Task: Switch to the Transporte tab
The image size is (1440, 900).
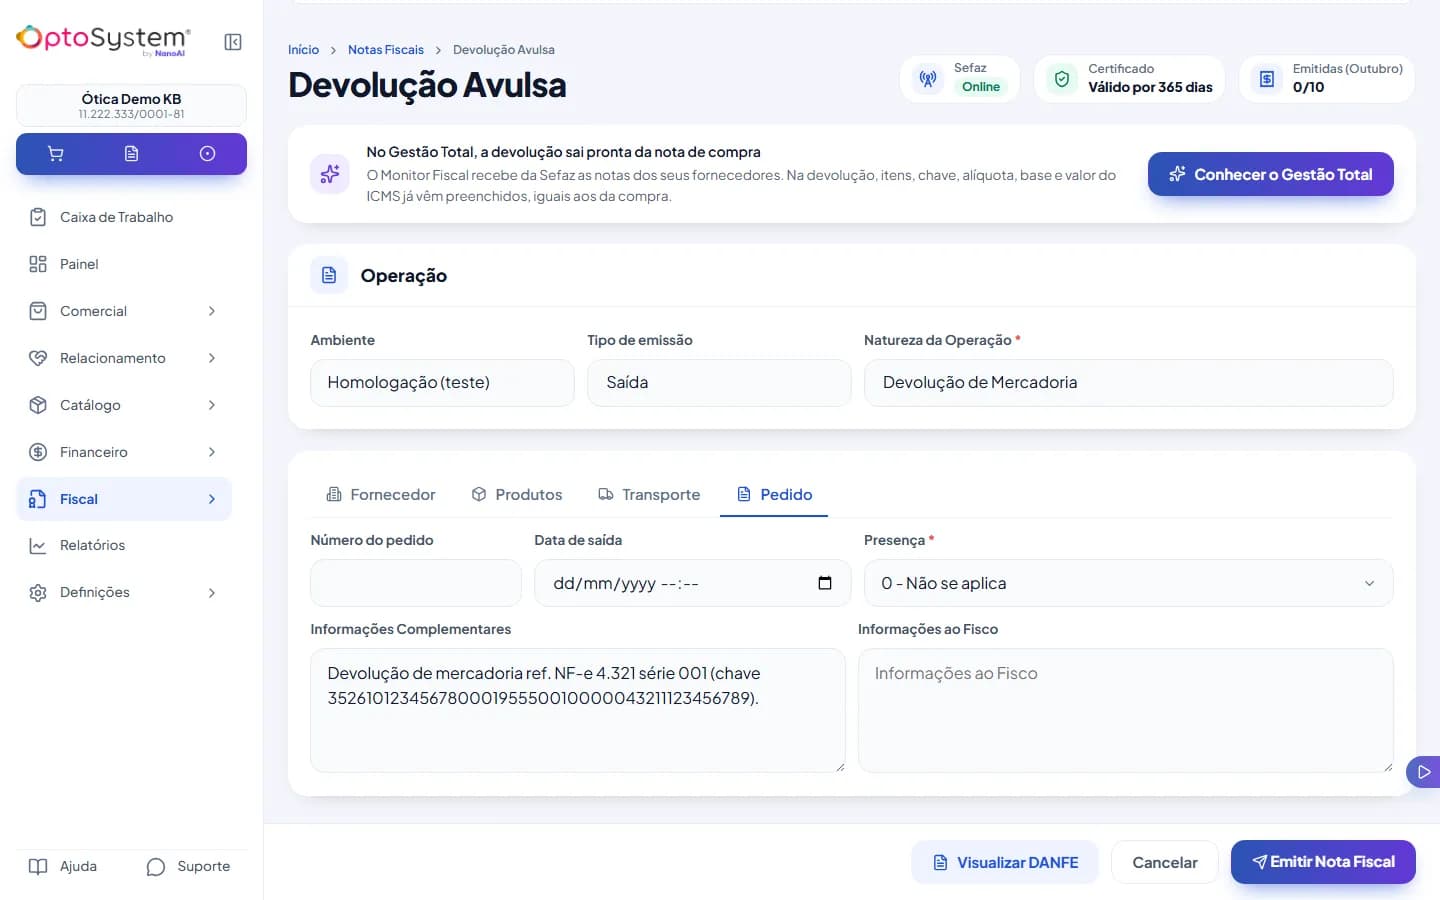Action: click(x=649, y=494)
